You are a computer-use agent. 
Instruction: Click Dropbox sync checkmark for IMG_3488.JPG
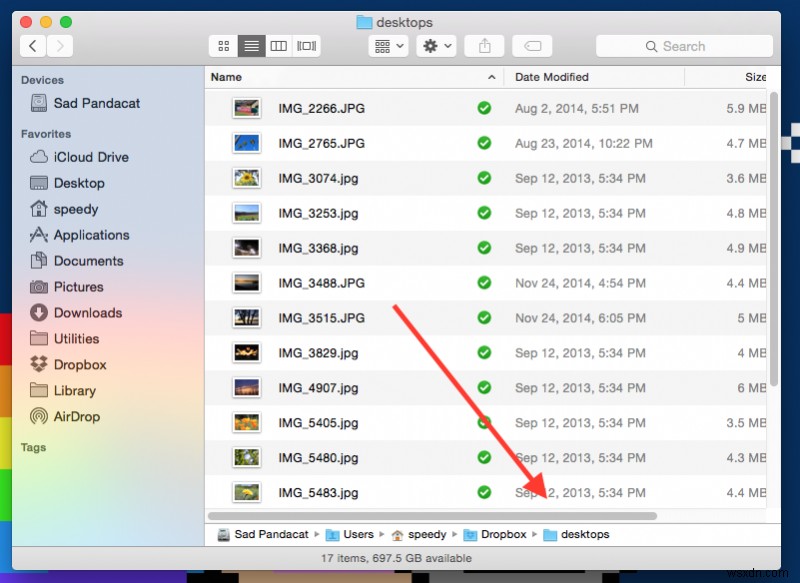484,283
